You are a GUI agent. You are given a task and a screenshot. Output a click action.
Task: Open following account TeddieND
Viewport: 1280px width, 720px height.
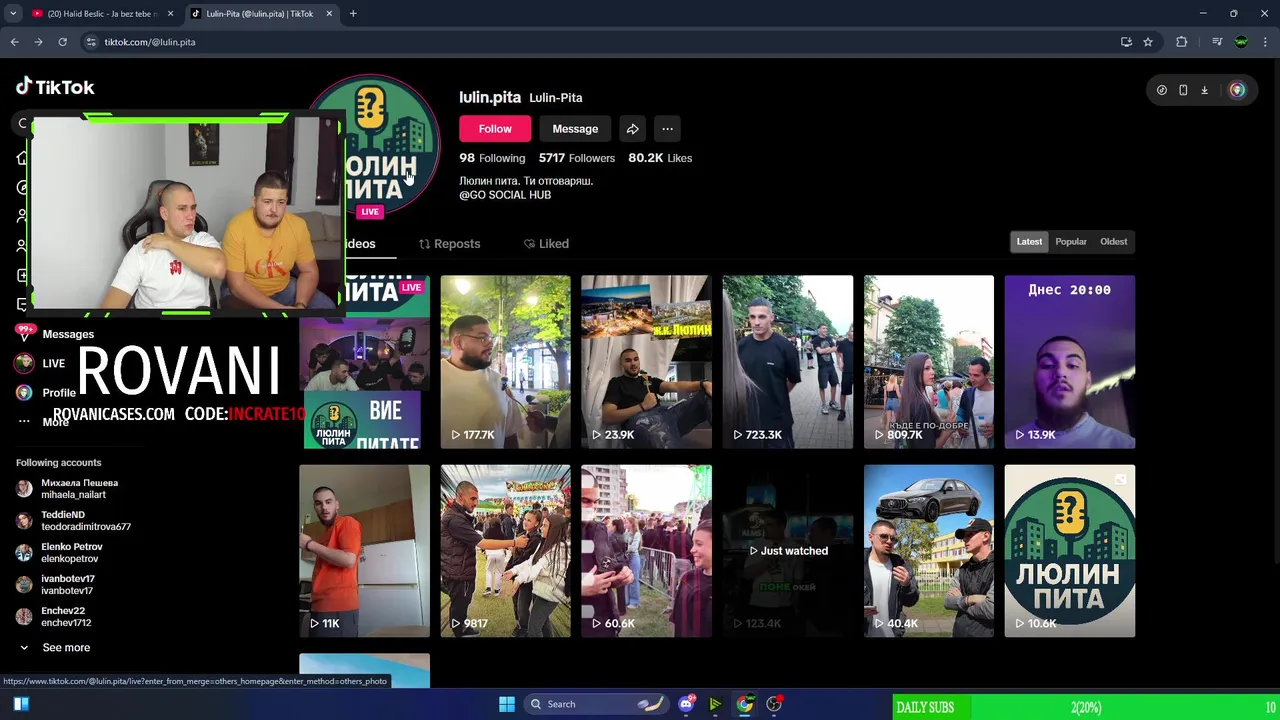pyautogui.click(x=74, y=521)
